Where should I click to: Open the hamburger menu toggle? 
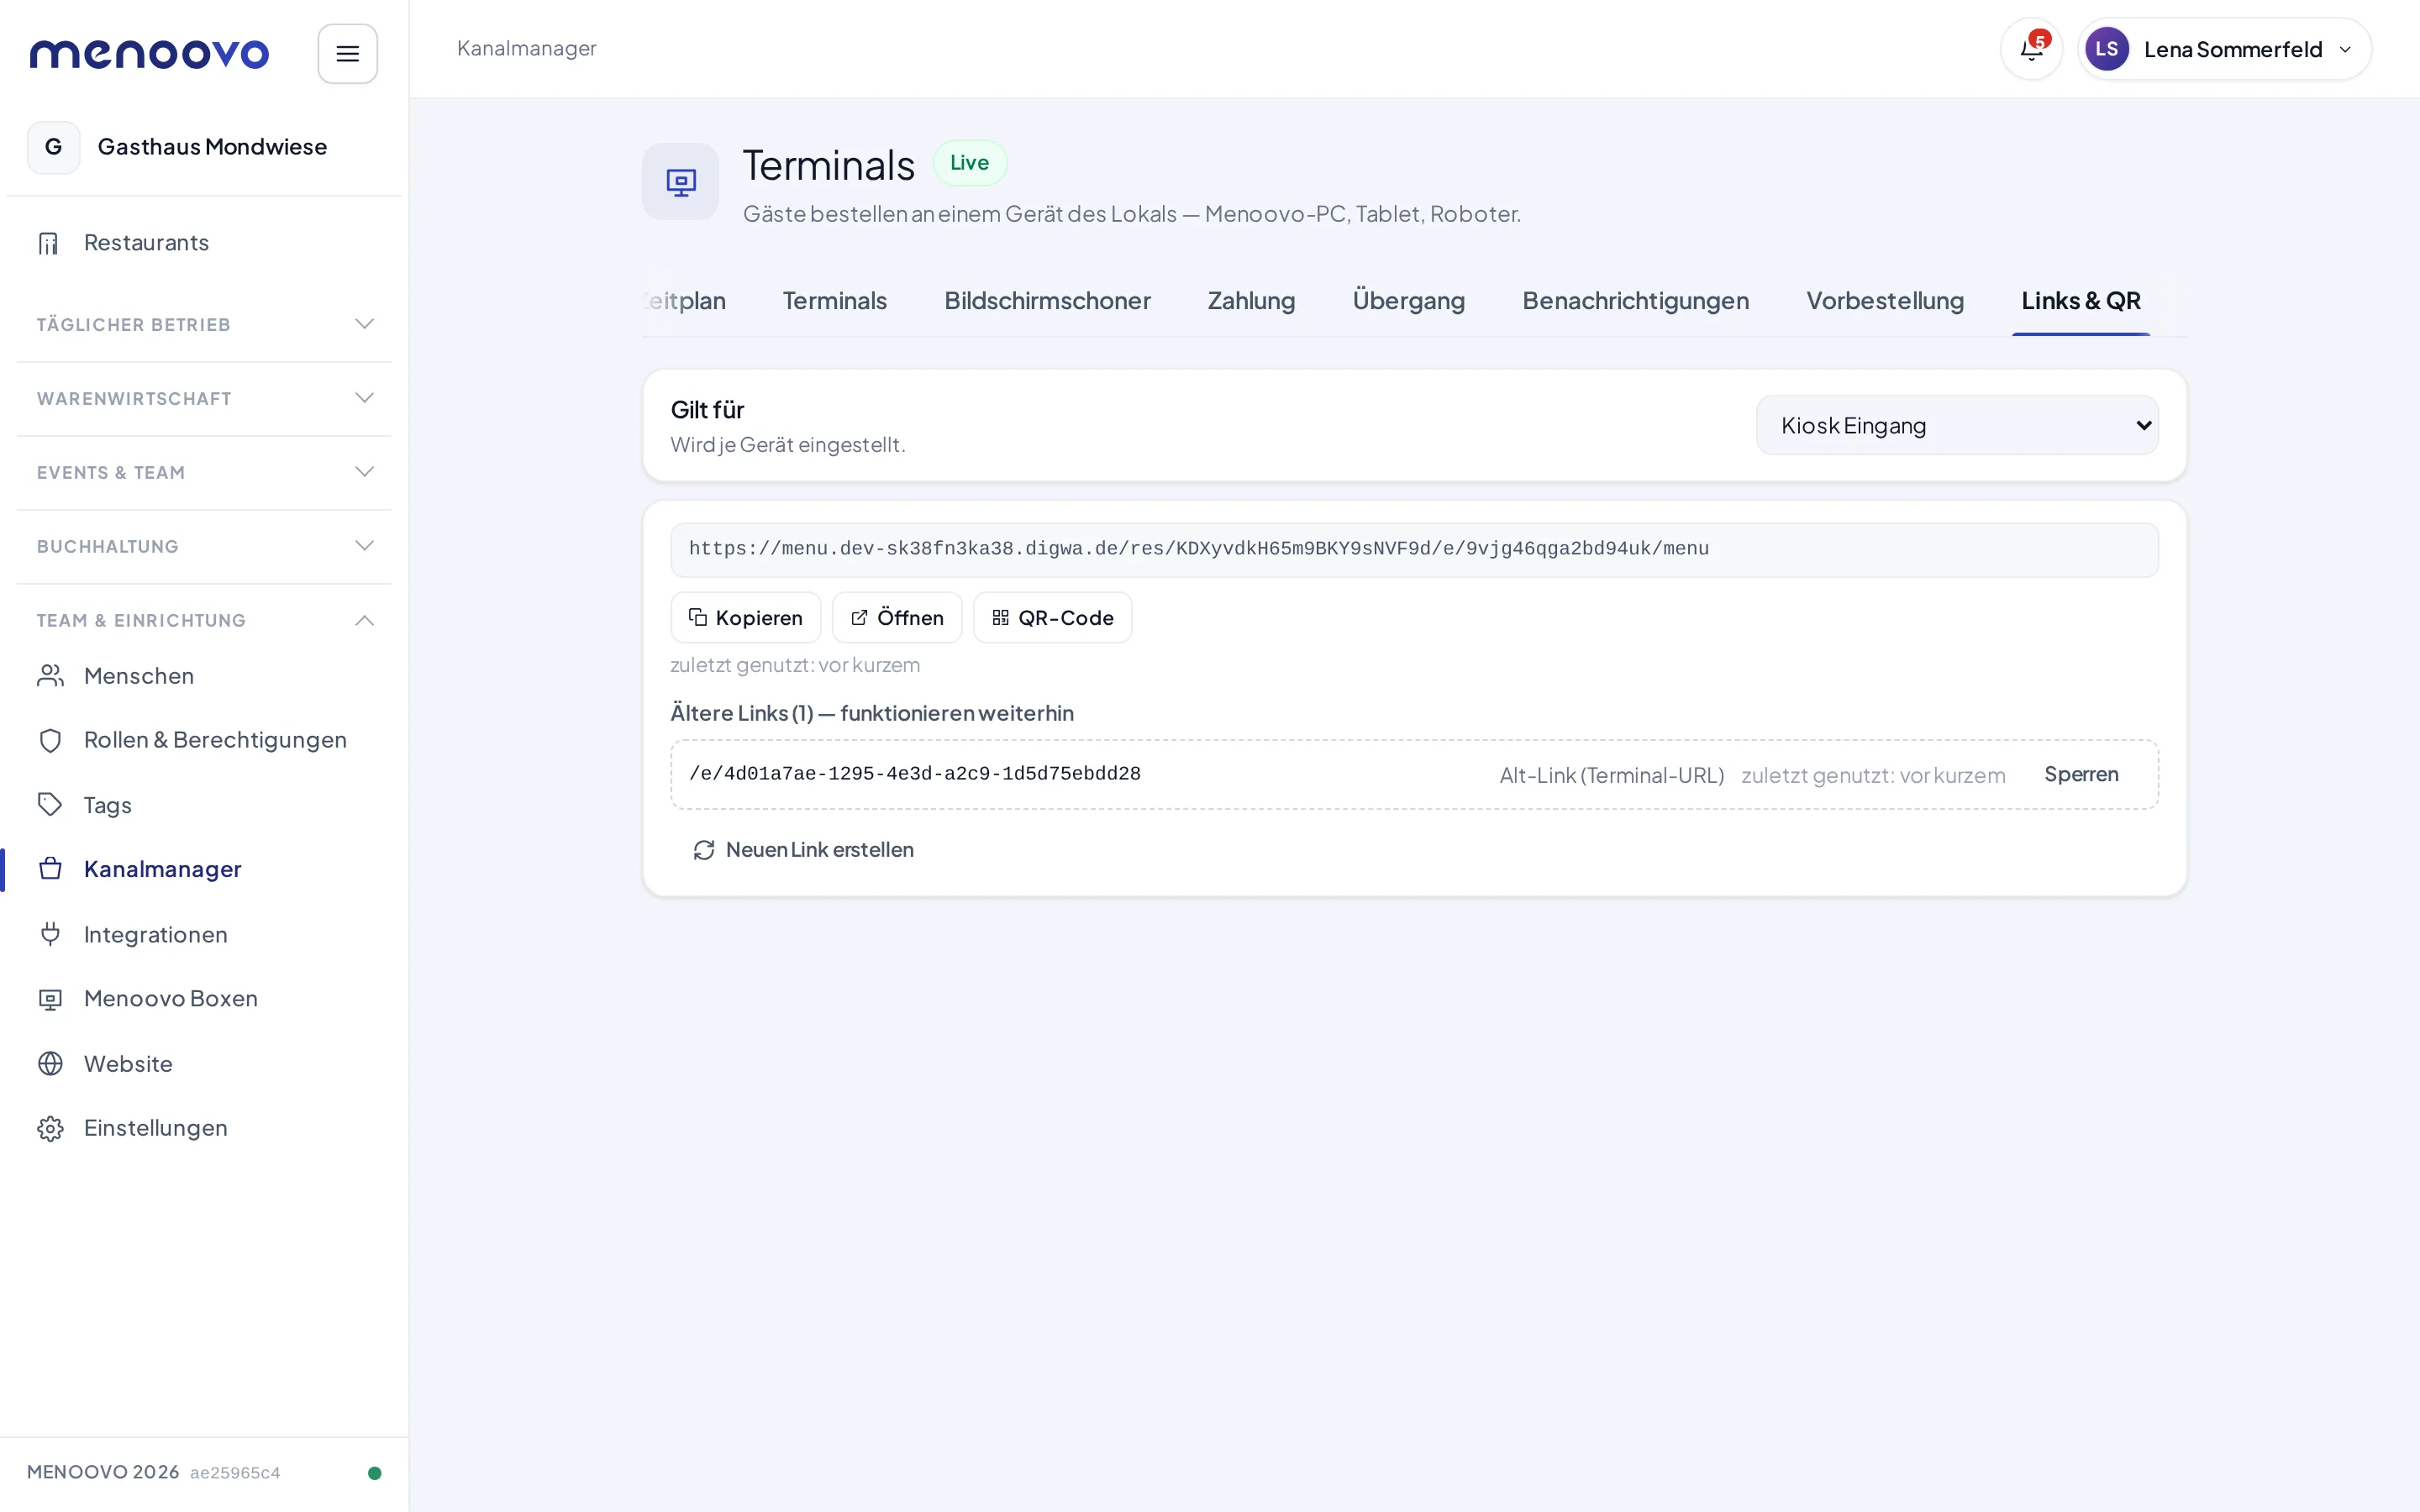[347, 53]
